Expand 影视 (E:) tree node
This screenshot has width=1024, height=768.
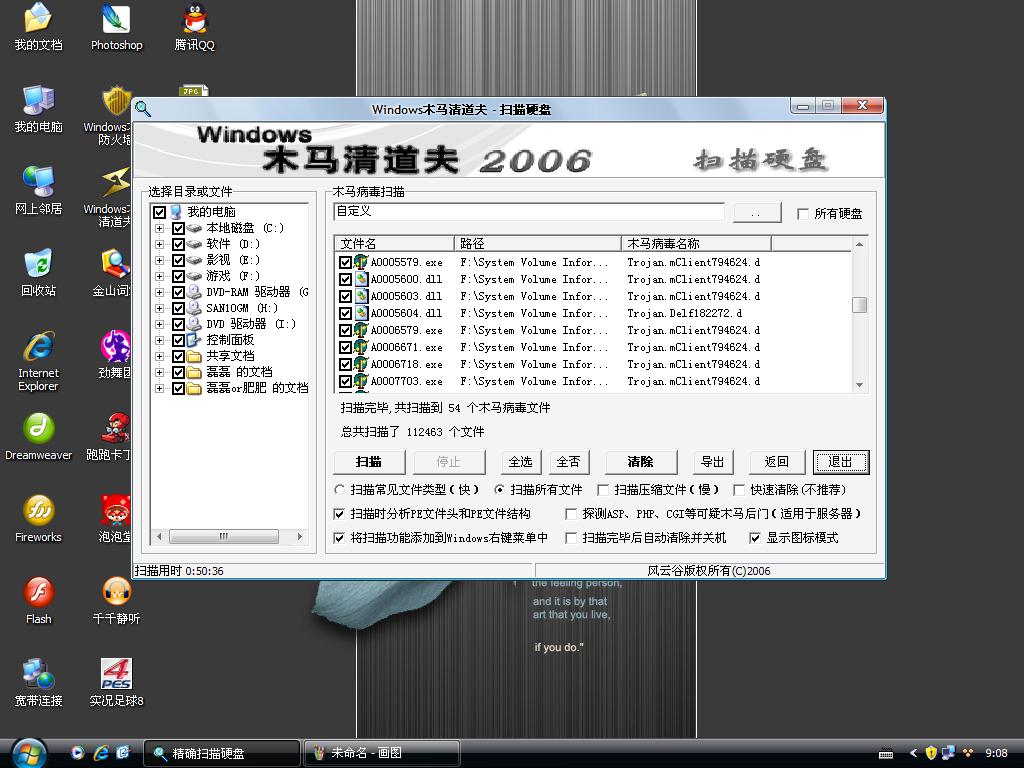[x=159, y=260]
